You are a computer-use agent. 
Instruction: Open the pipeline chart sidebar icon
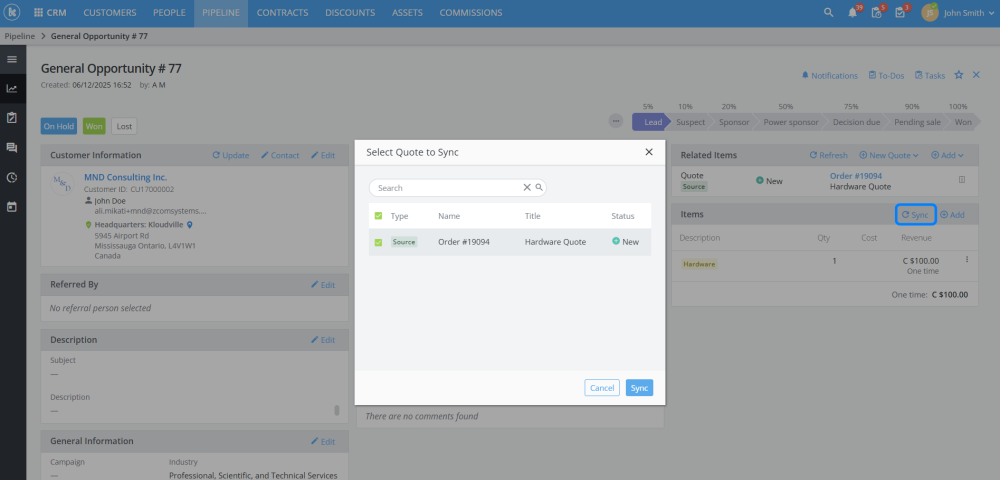12,89
